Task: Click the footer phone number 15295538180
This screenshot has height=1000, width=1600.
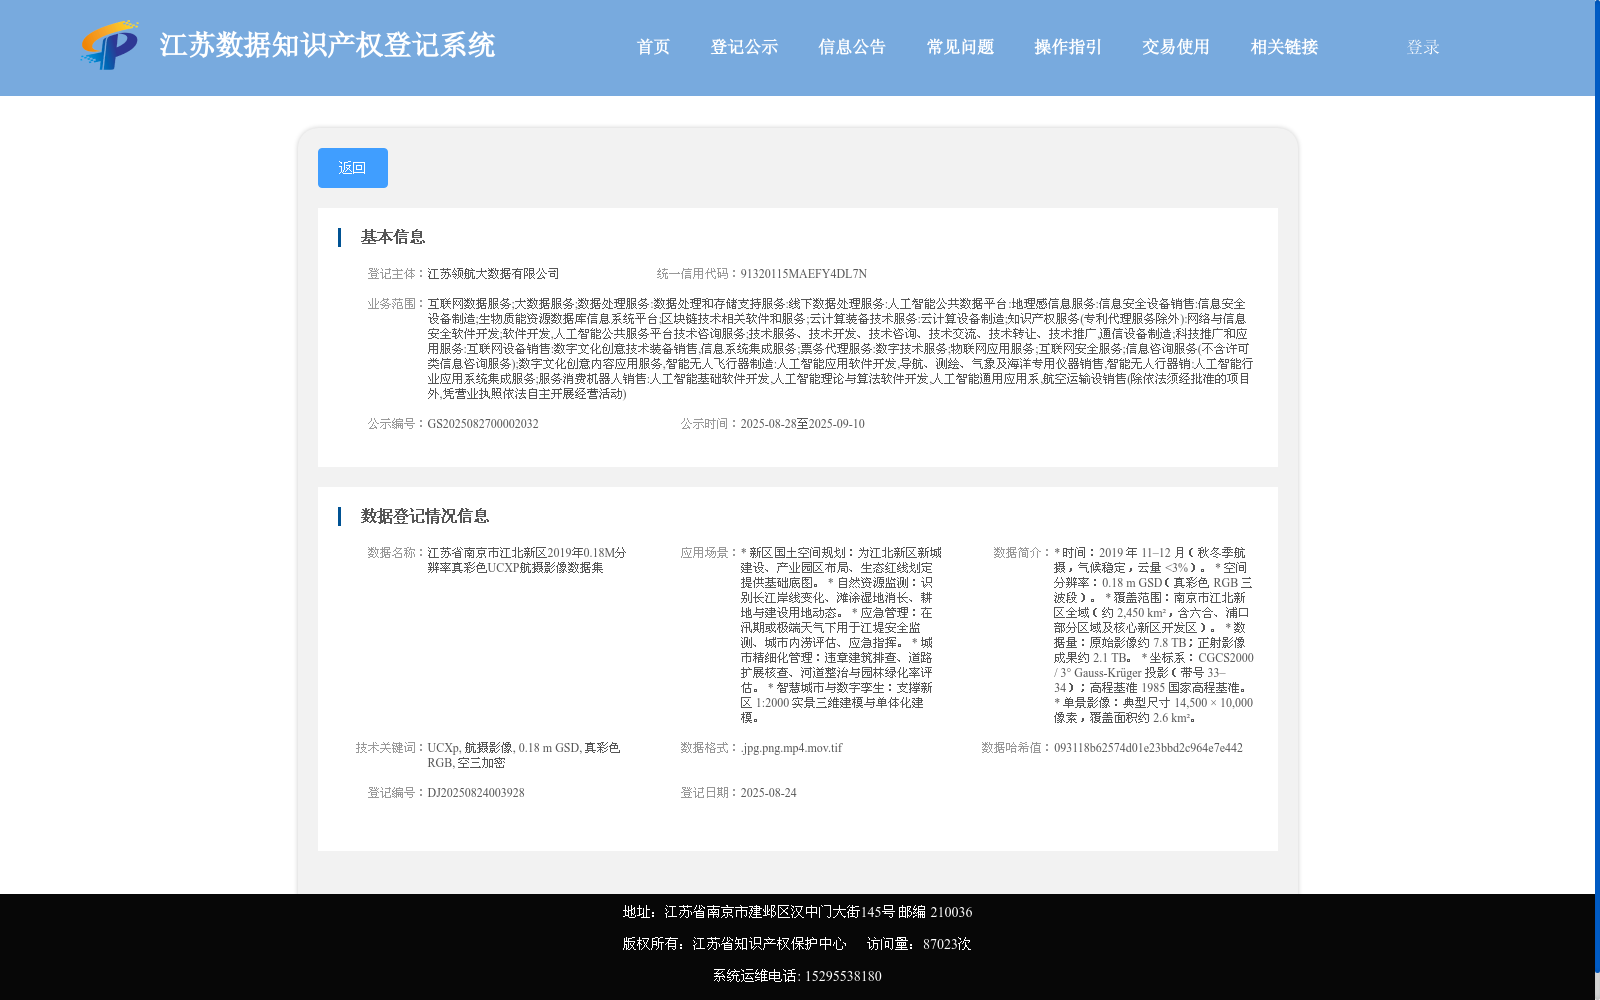Action: tap(843, 976)
